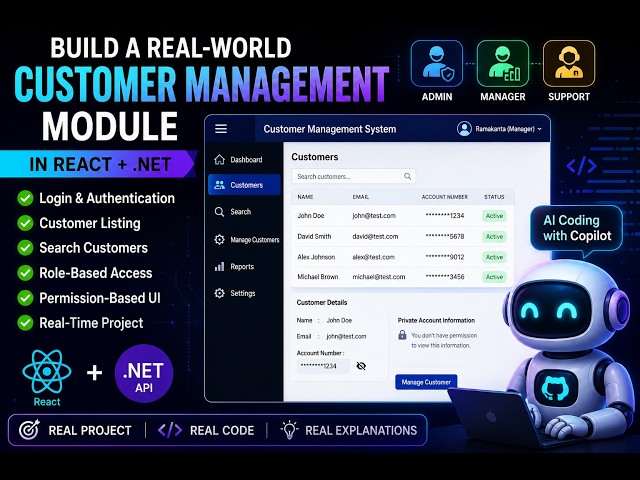Click the STATUS column header
Screen dimensions: 640x480
tap(494, 197)
